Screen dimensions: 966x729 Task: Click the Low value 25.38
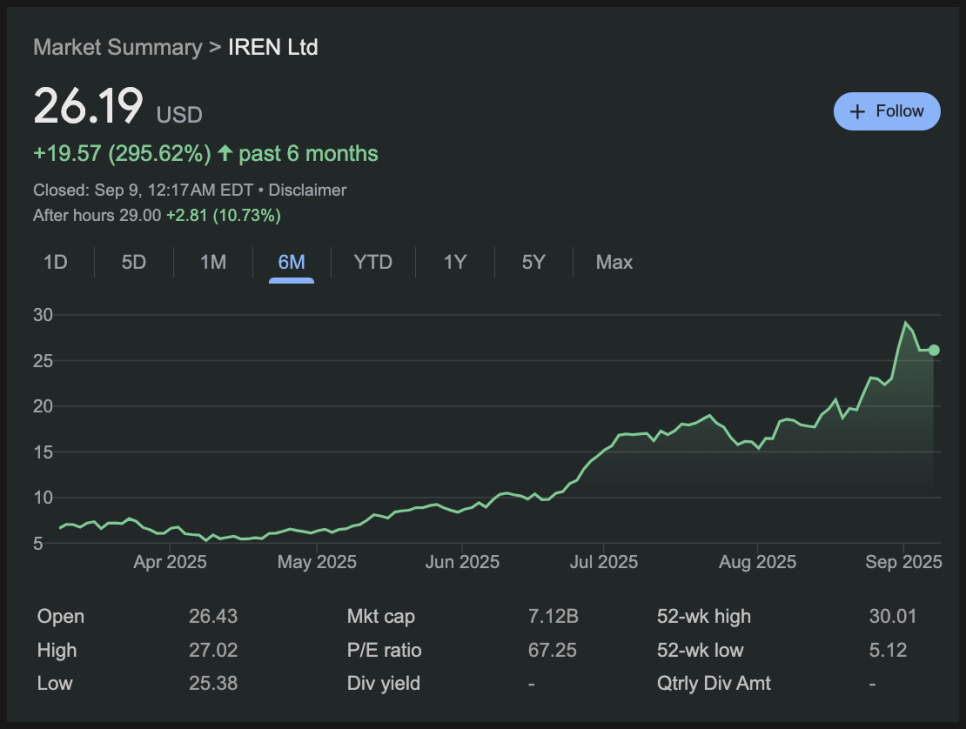213,683
